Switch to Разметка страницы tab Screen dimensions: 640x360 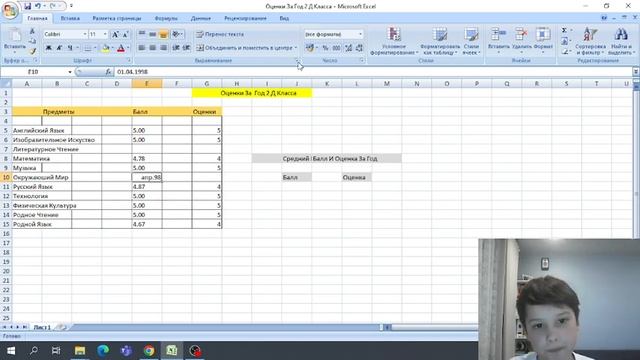click(117, 18)
